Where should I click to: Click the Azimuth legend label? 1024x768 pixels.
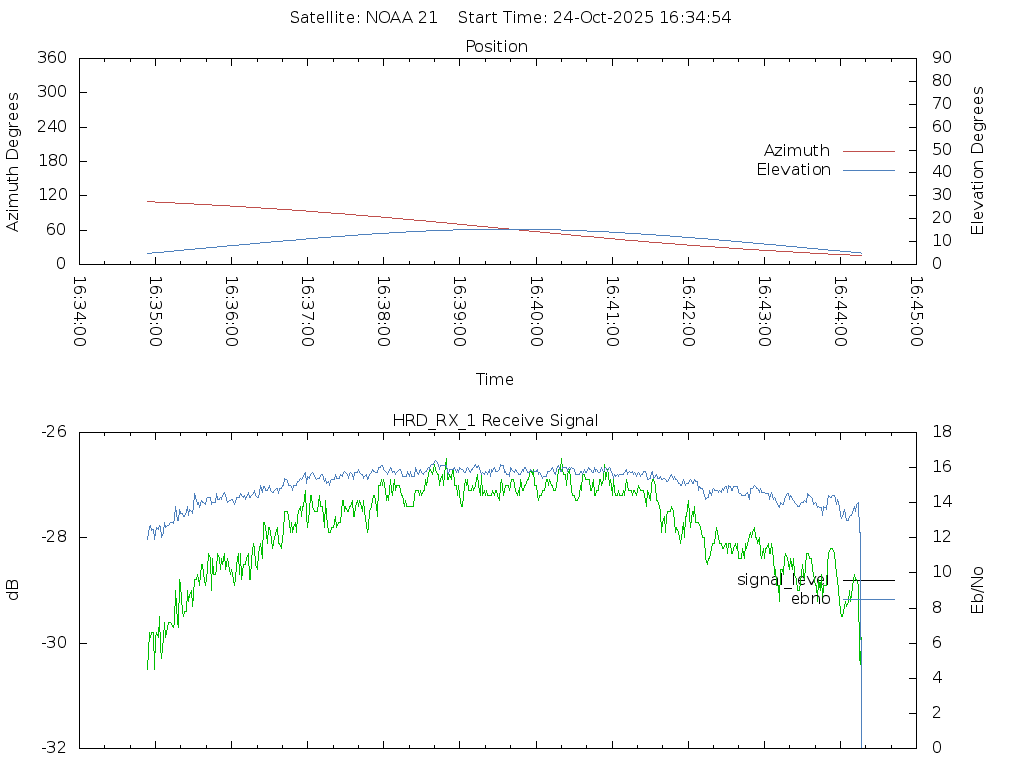(x=796, y=151)
